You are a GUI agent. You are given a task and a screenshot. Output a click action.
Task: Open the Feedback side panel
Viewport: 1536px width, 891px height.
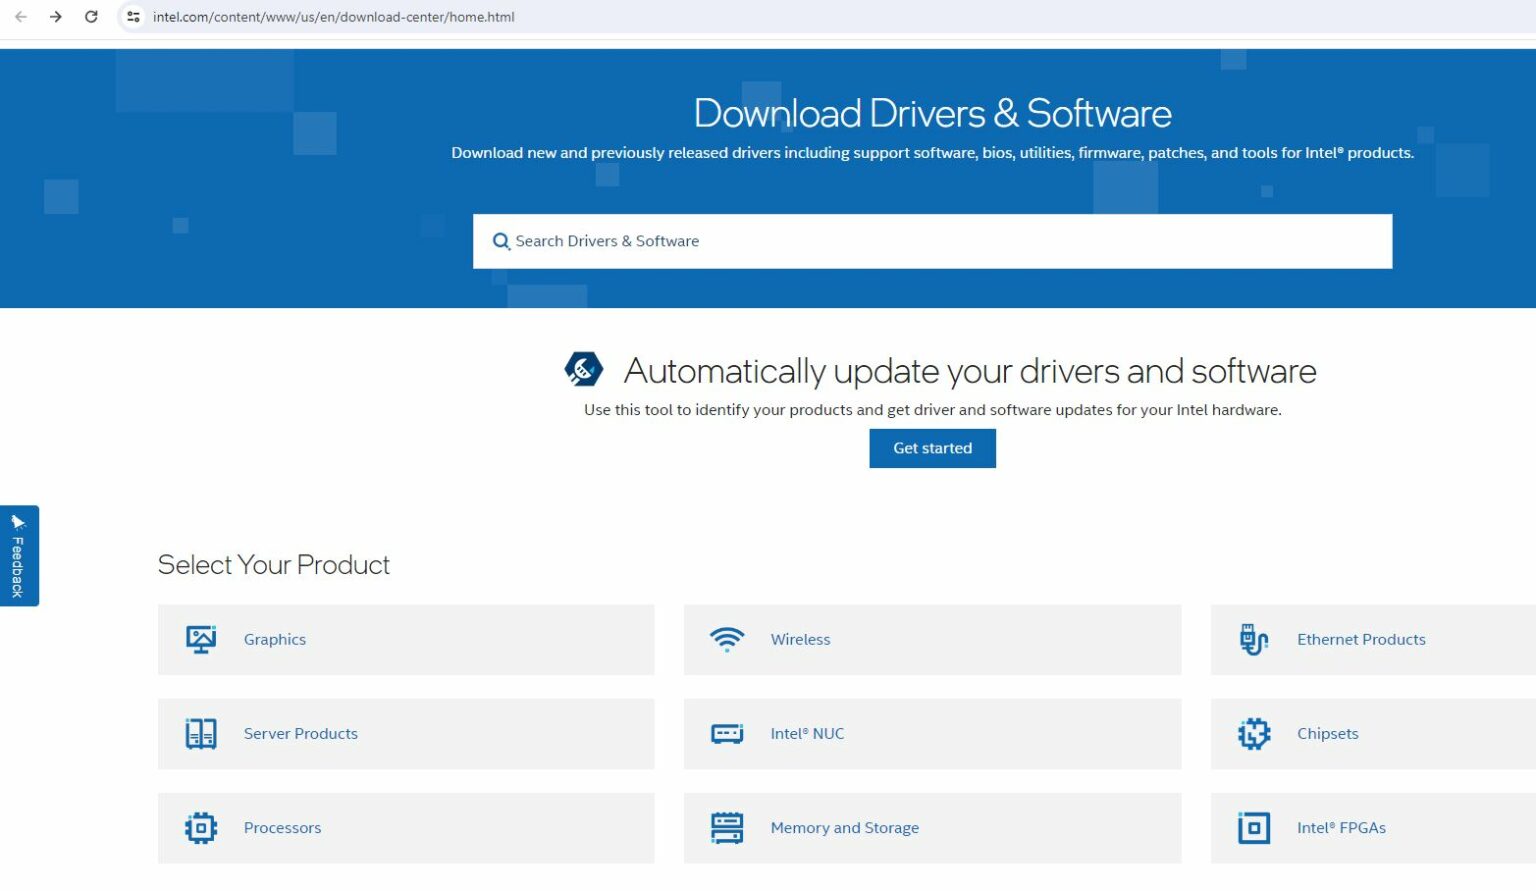tap(18, 555)
